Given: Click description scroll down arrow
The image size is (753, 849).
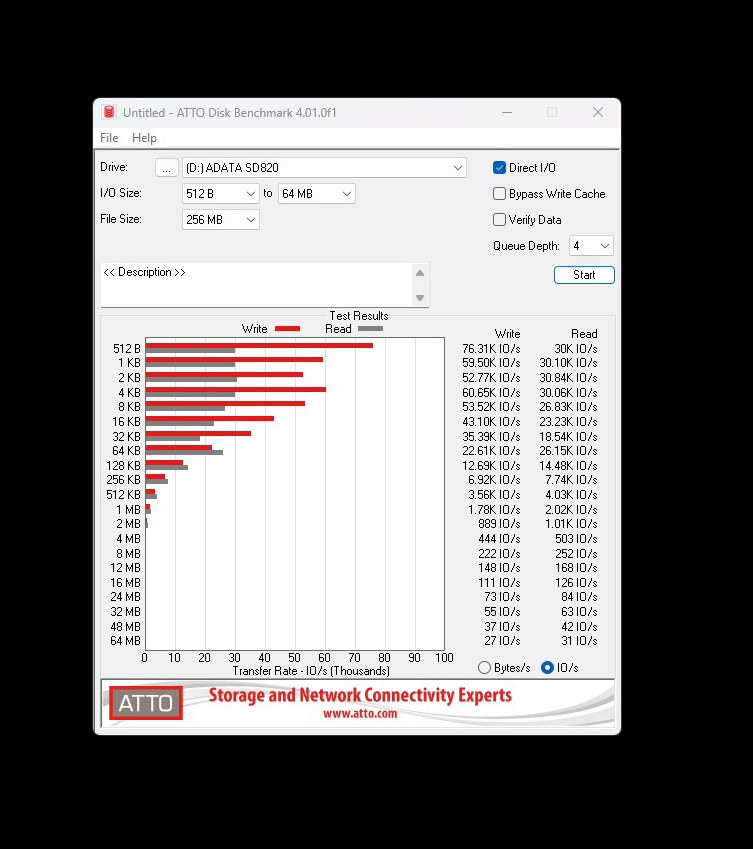Looking at the screenshot, I should [x=420, y=298].
